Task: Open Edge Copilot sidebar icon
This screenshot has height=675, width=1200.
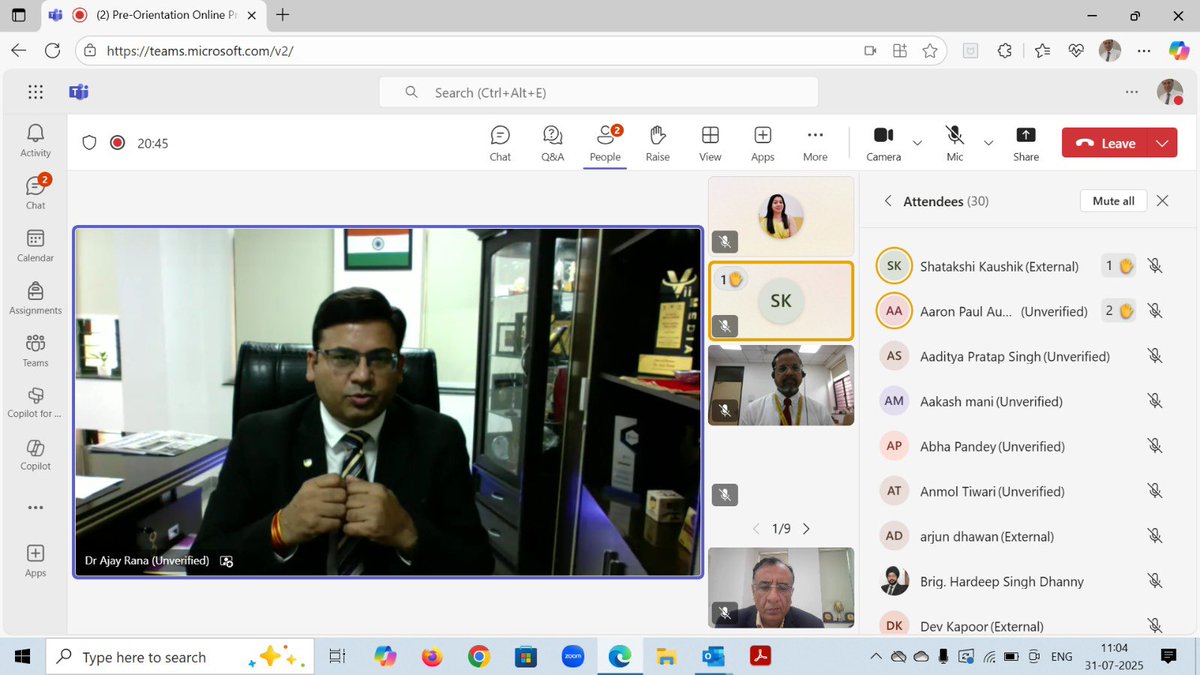Action: [x=1179, y=50]
